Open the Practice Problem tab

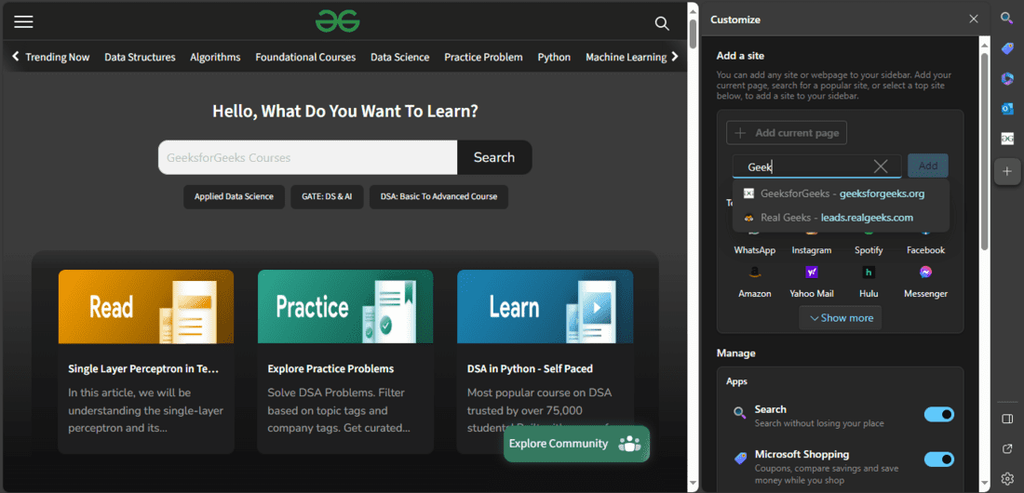point(483,57)
